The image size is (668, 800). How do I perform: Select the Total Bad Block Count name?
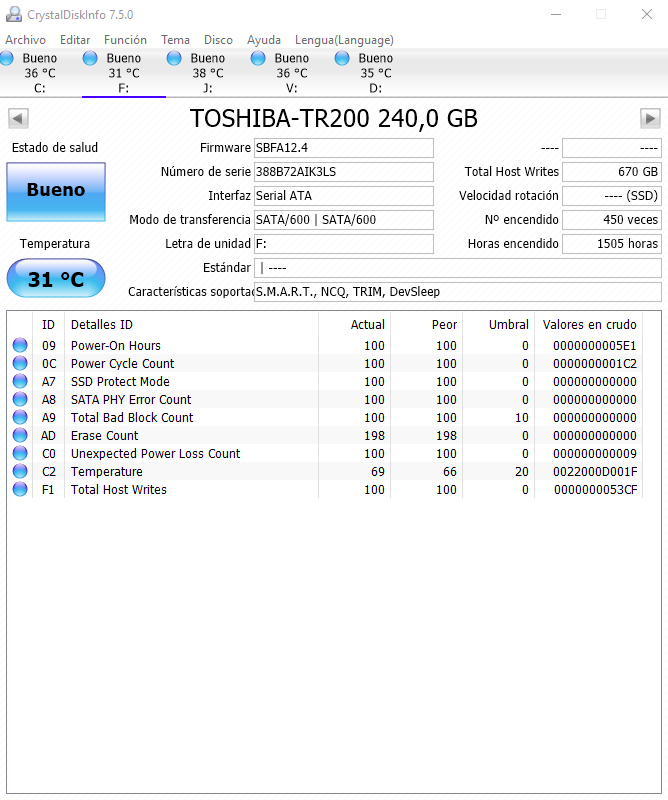pos(132,417)
